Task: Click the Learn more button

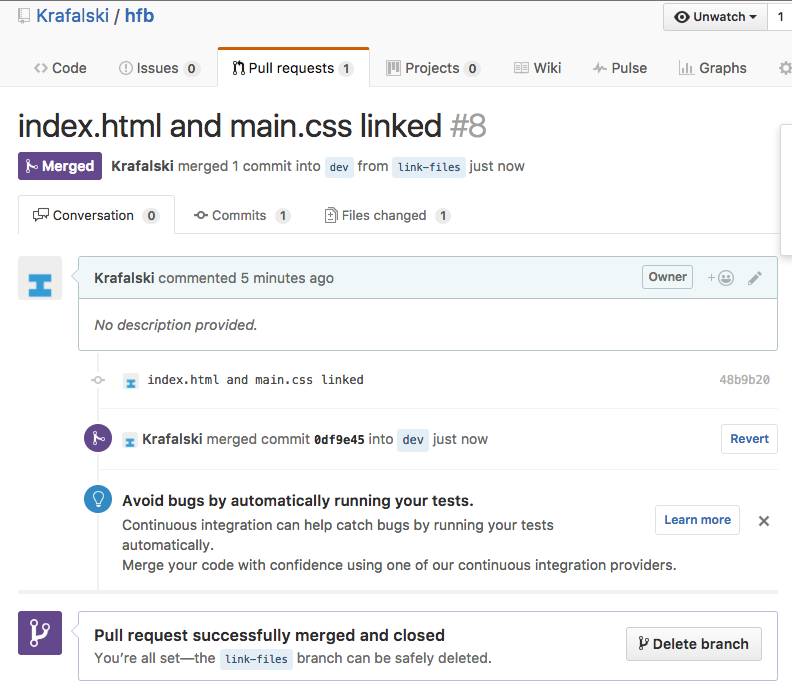Action: (x=697, y=520)
